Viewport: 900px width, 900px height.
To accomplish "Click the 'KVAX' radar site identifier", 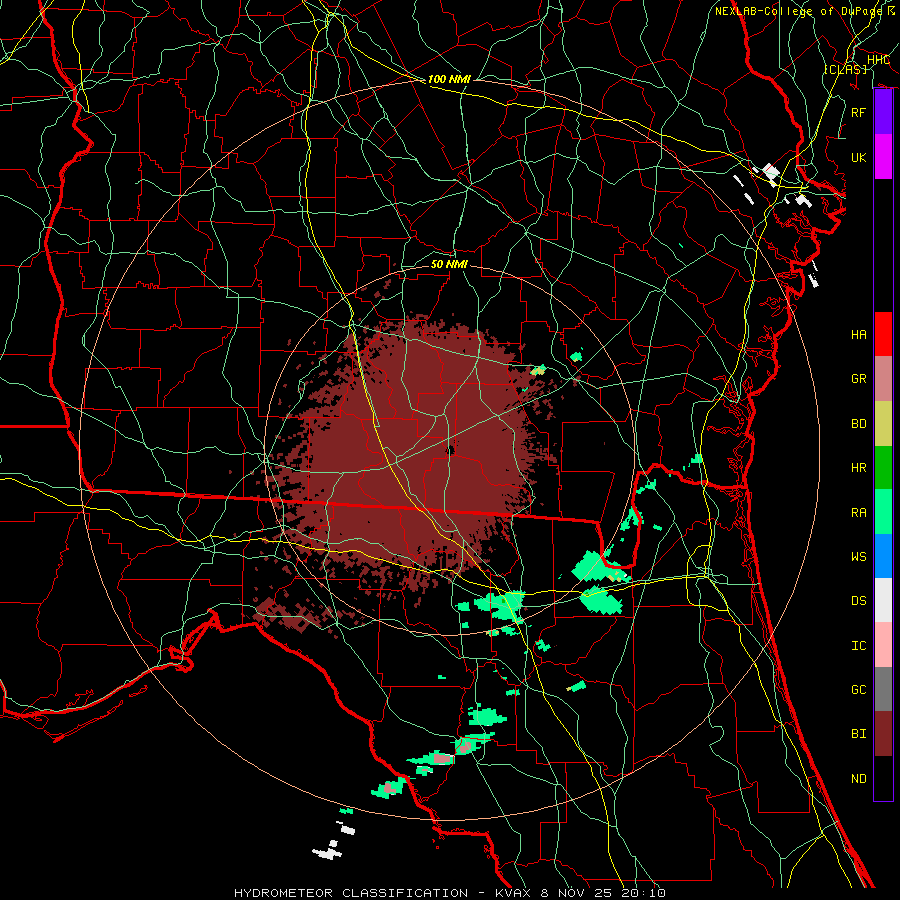I will (513, 893).
